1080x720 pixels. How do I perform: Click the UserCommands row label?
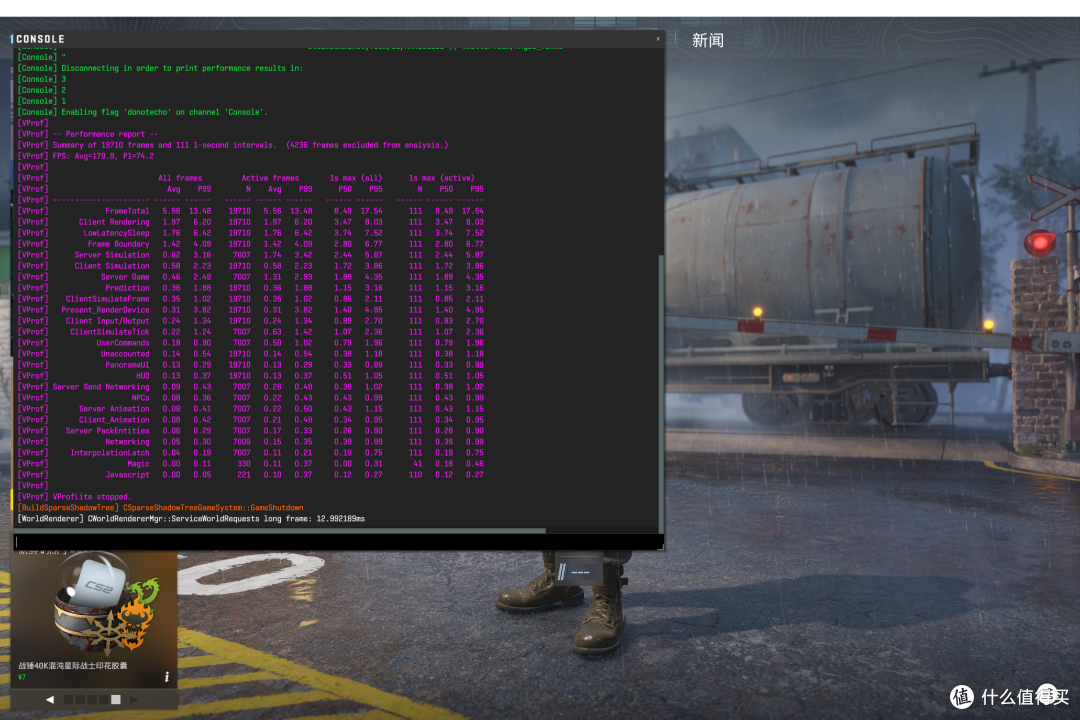[x=123, y=344]
